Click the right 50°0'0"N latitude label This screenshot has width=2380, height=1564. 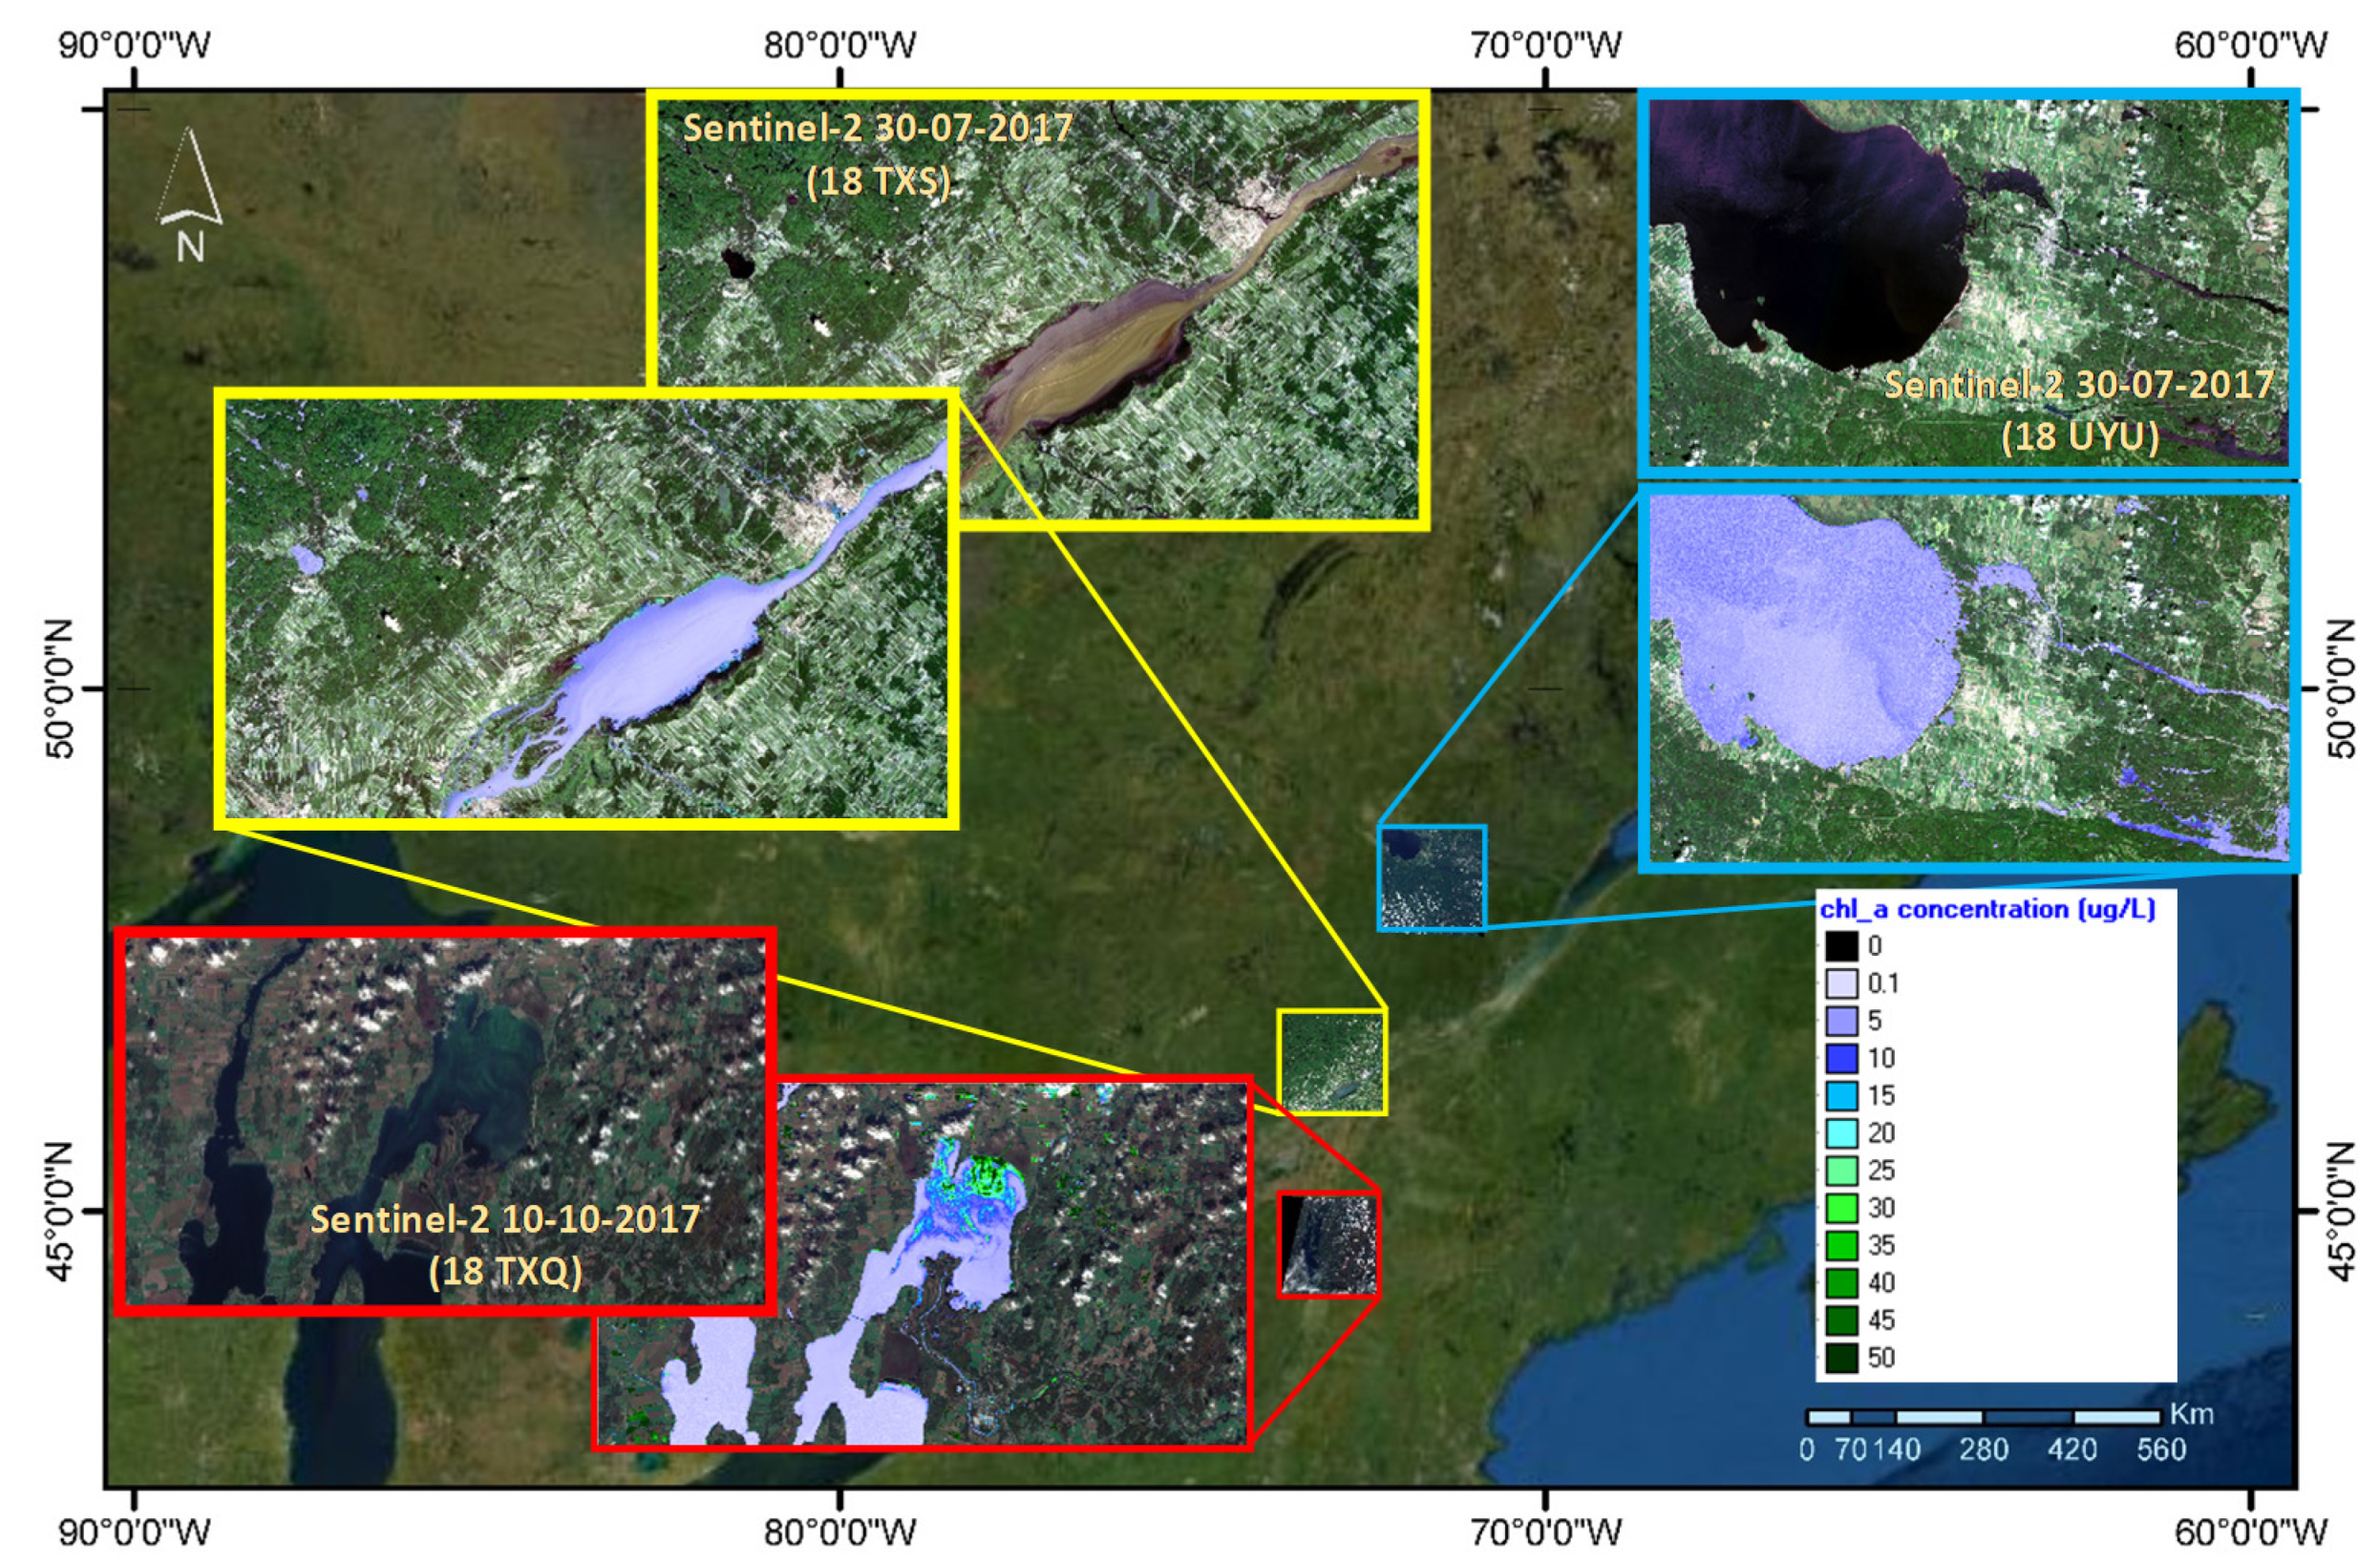2342,689
